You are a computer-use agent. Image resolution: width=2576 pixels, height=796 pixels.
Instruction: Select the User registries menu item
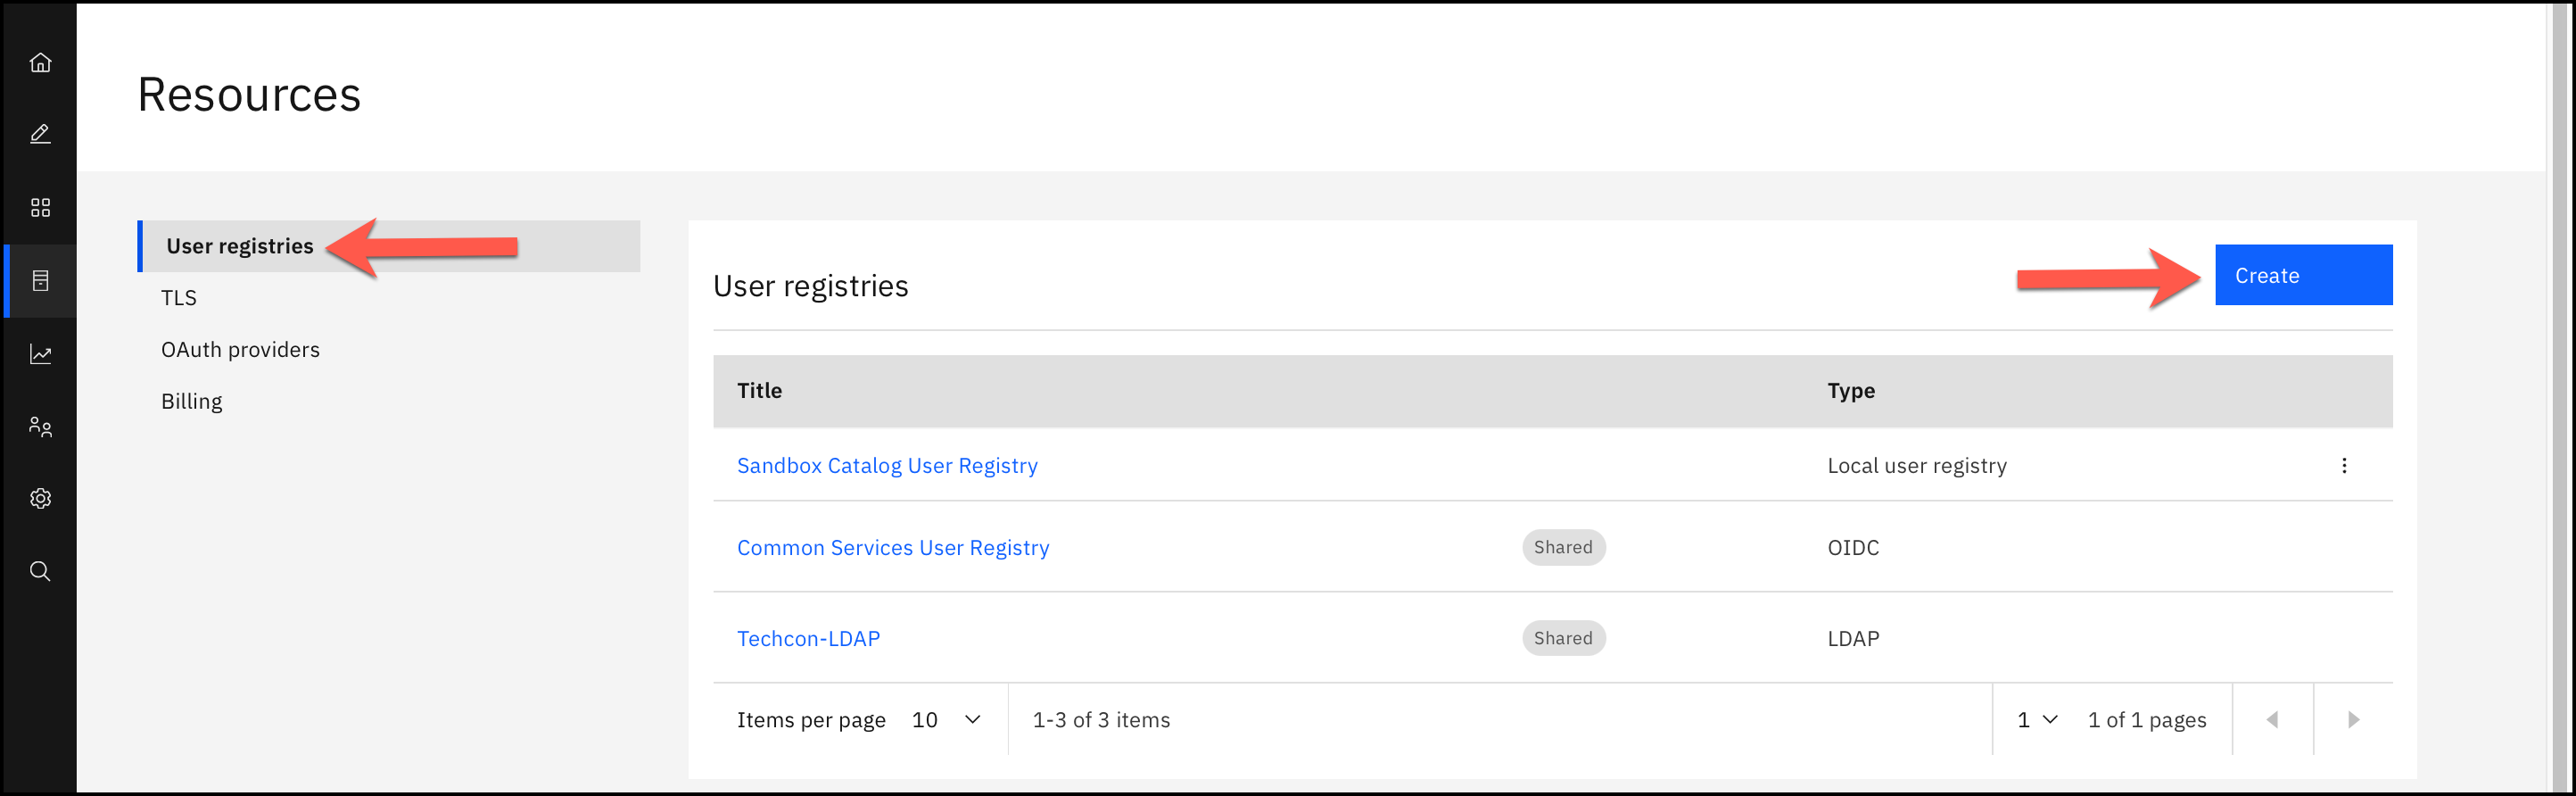(240, 246)
